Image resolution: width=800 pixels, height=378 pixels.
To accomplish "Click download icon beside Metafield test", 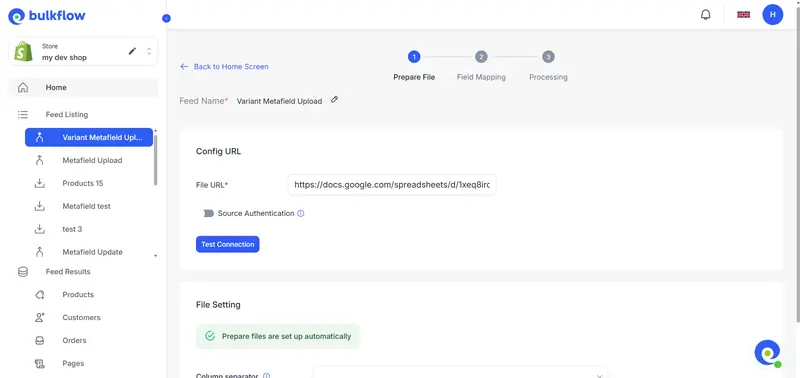I will coord(40,206).
